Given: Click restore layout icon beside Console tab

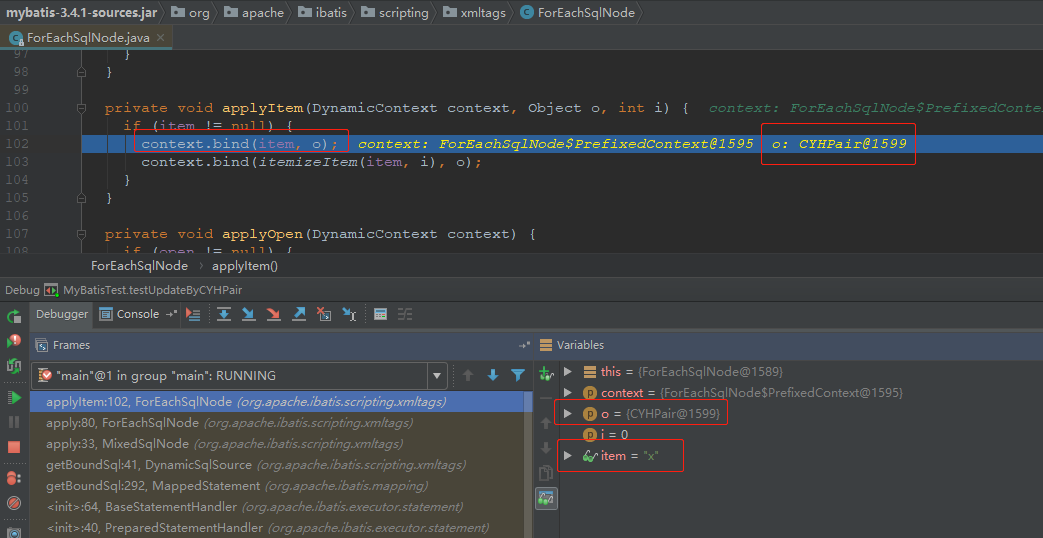Looking at the screenshot, I should 171,314.
